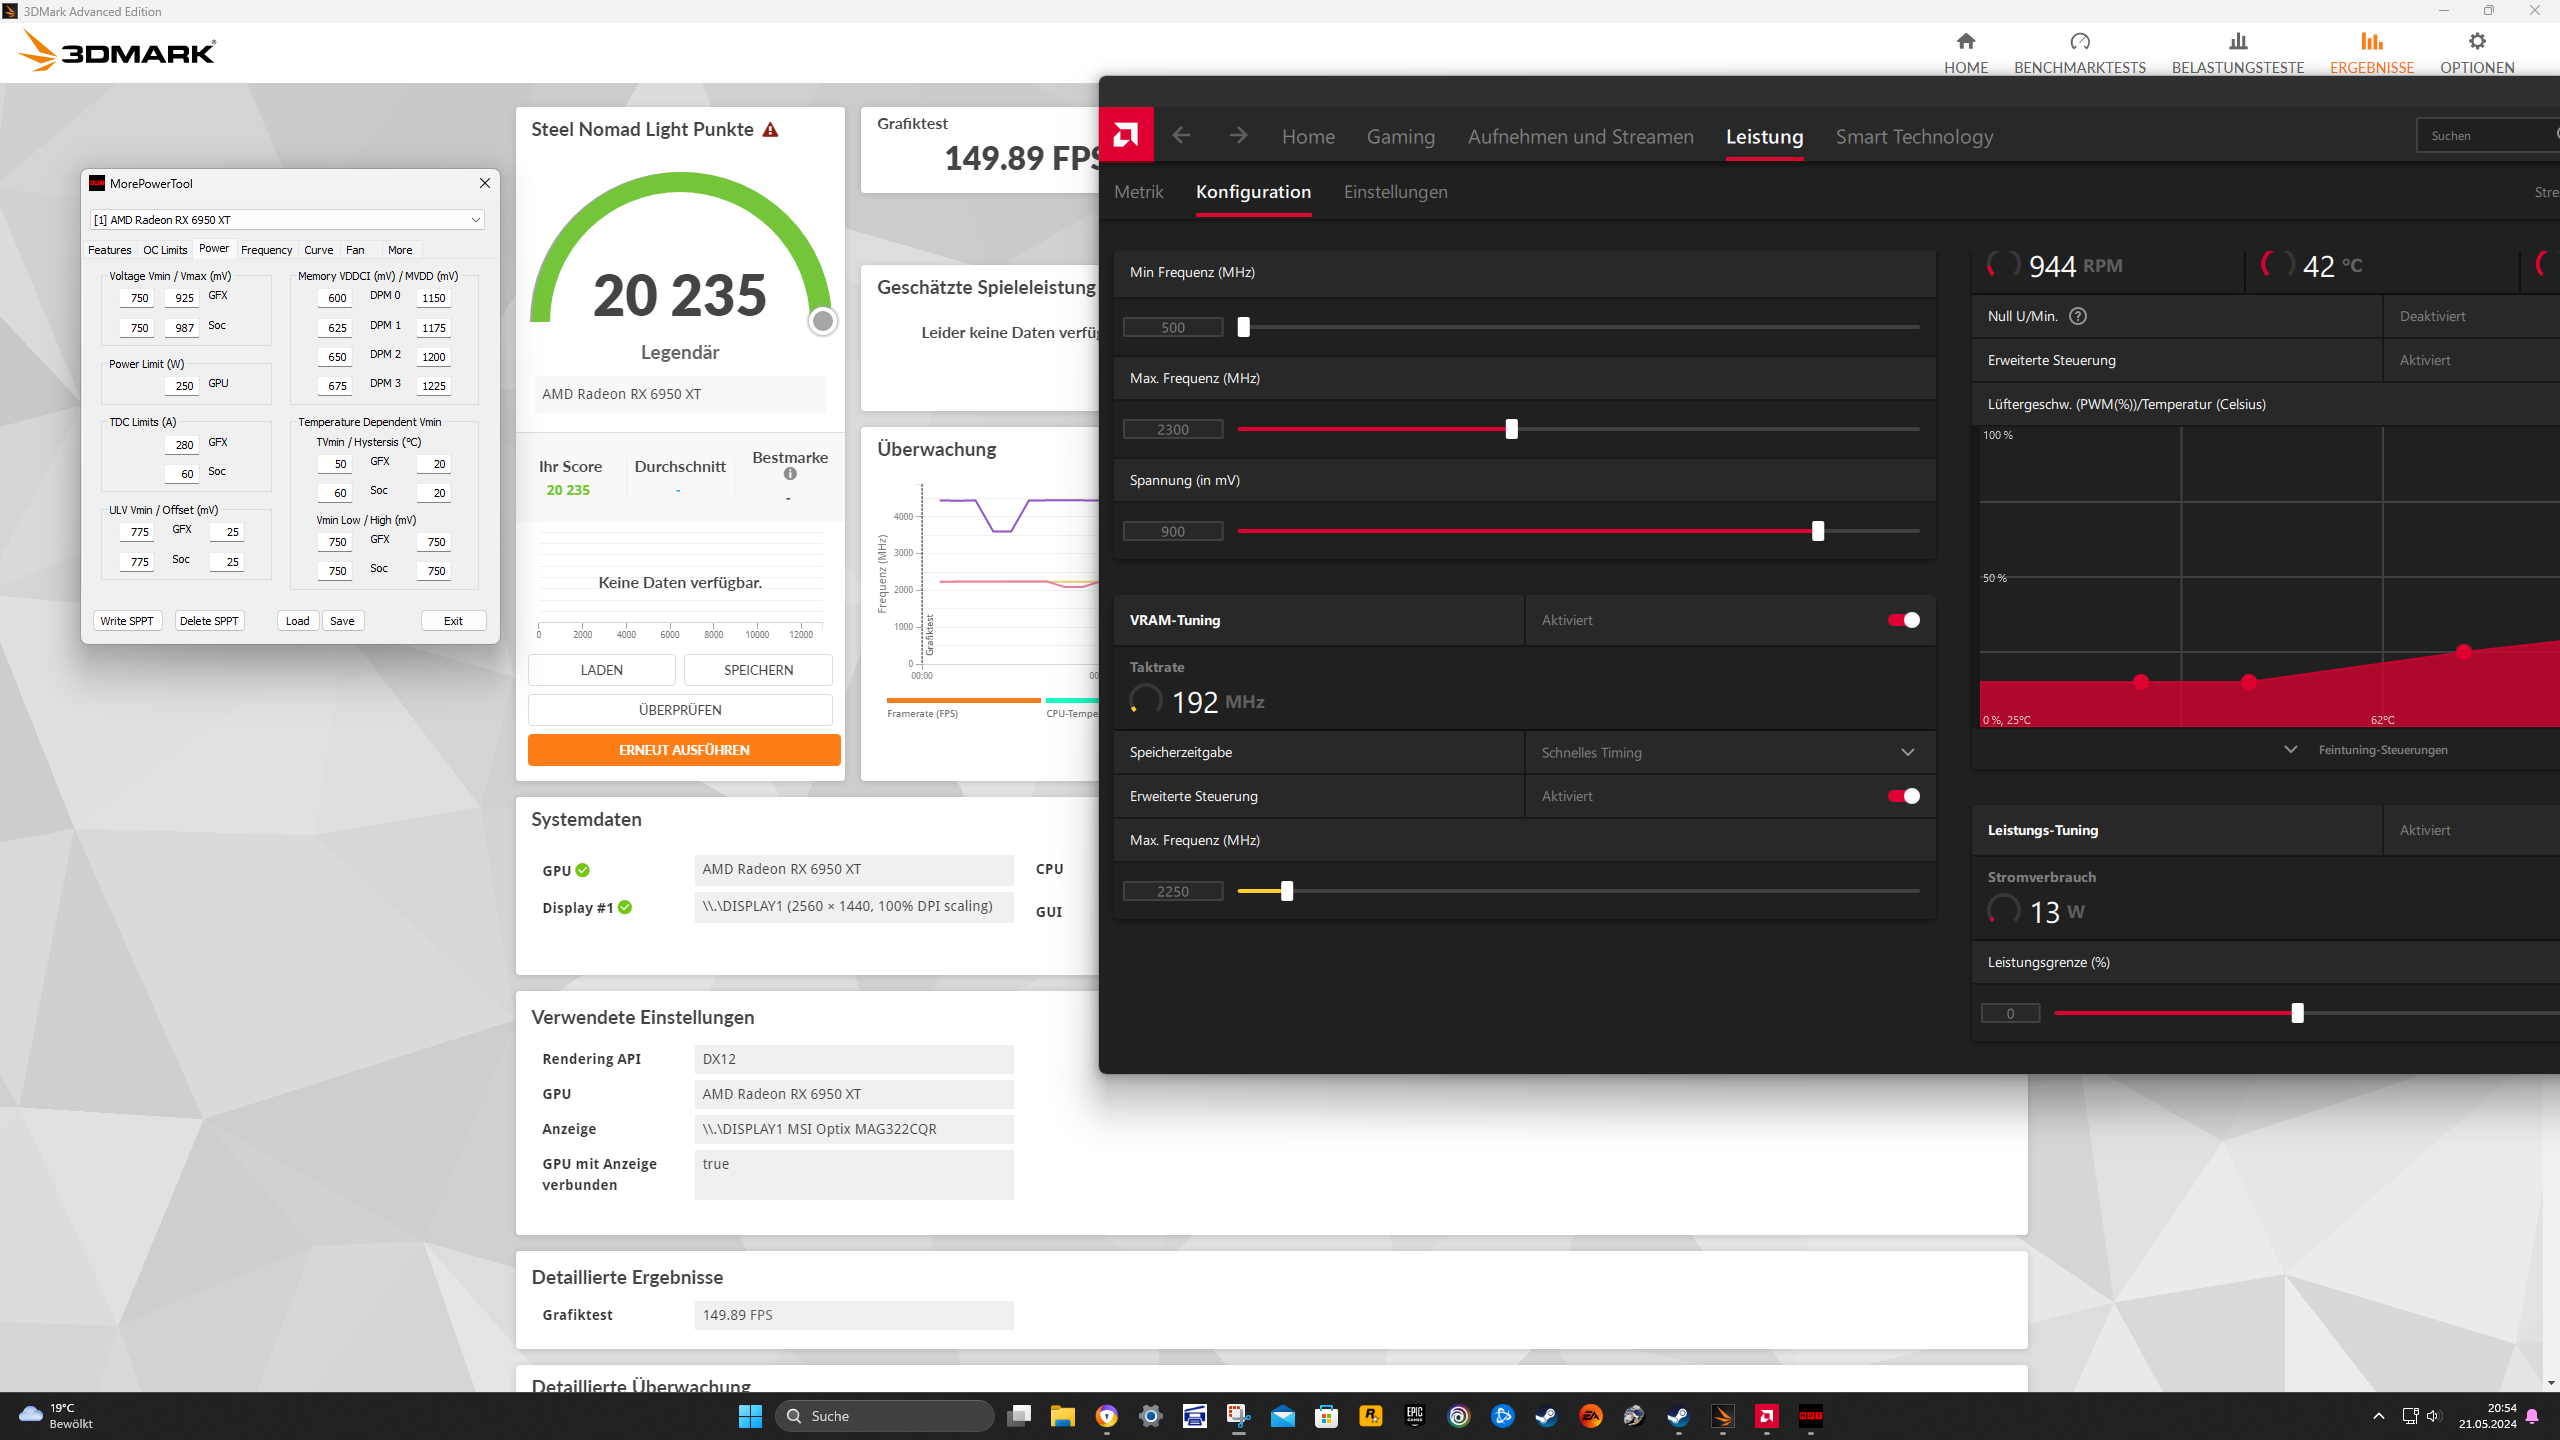Click Write SPPT button
Viewport: 2560px width, 1440px height.
(x=127, y=621)
